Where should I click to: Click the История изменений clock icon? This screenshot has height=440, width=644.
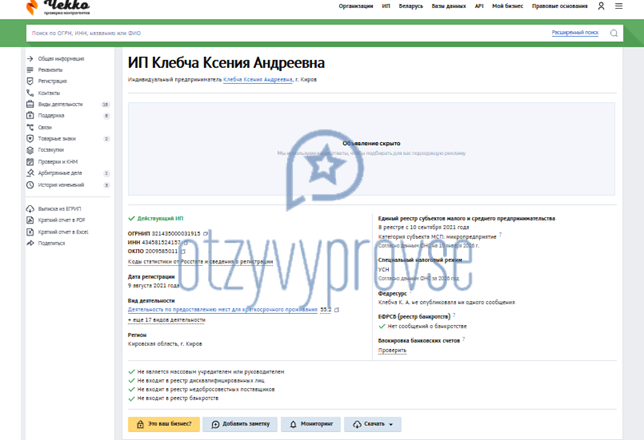click(30, 185)
